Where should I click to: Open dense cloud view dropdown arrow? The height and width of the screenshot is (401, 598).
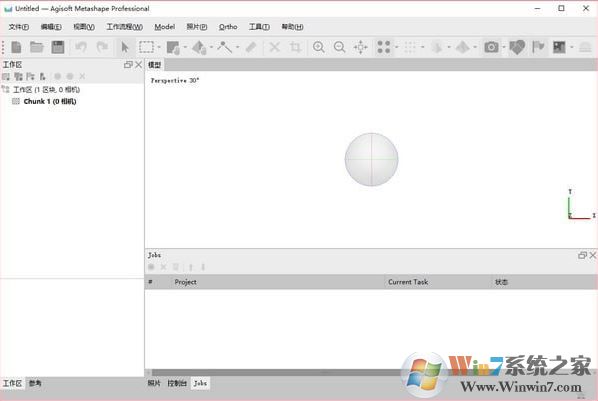[x=423, y=47]
